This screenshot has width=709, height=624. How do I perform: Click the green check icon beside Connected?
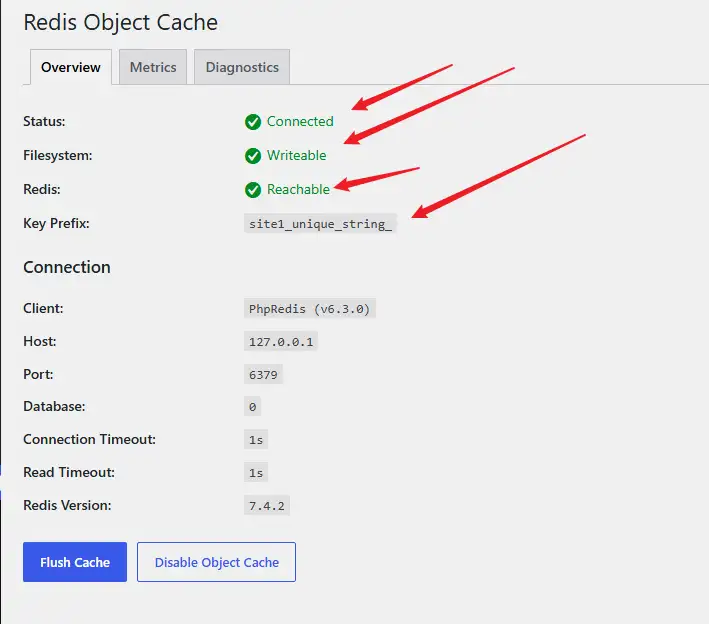(253, 122)
